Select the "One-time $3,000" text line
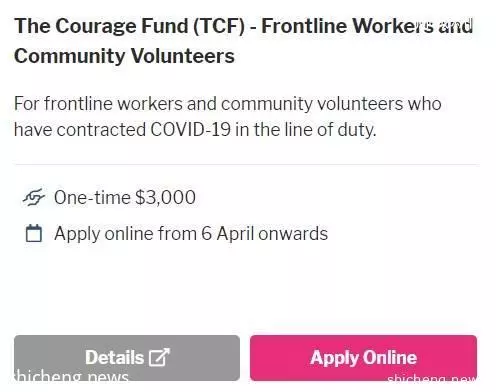Screen dimensions: 496x392 pyautogui.click(x=125, y=197)
